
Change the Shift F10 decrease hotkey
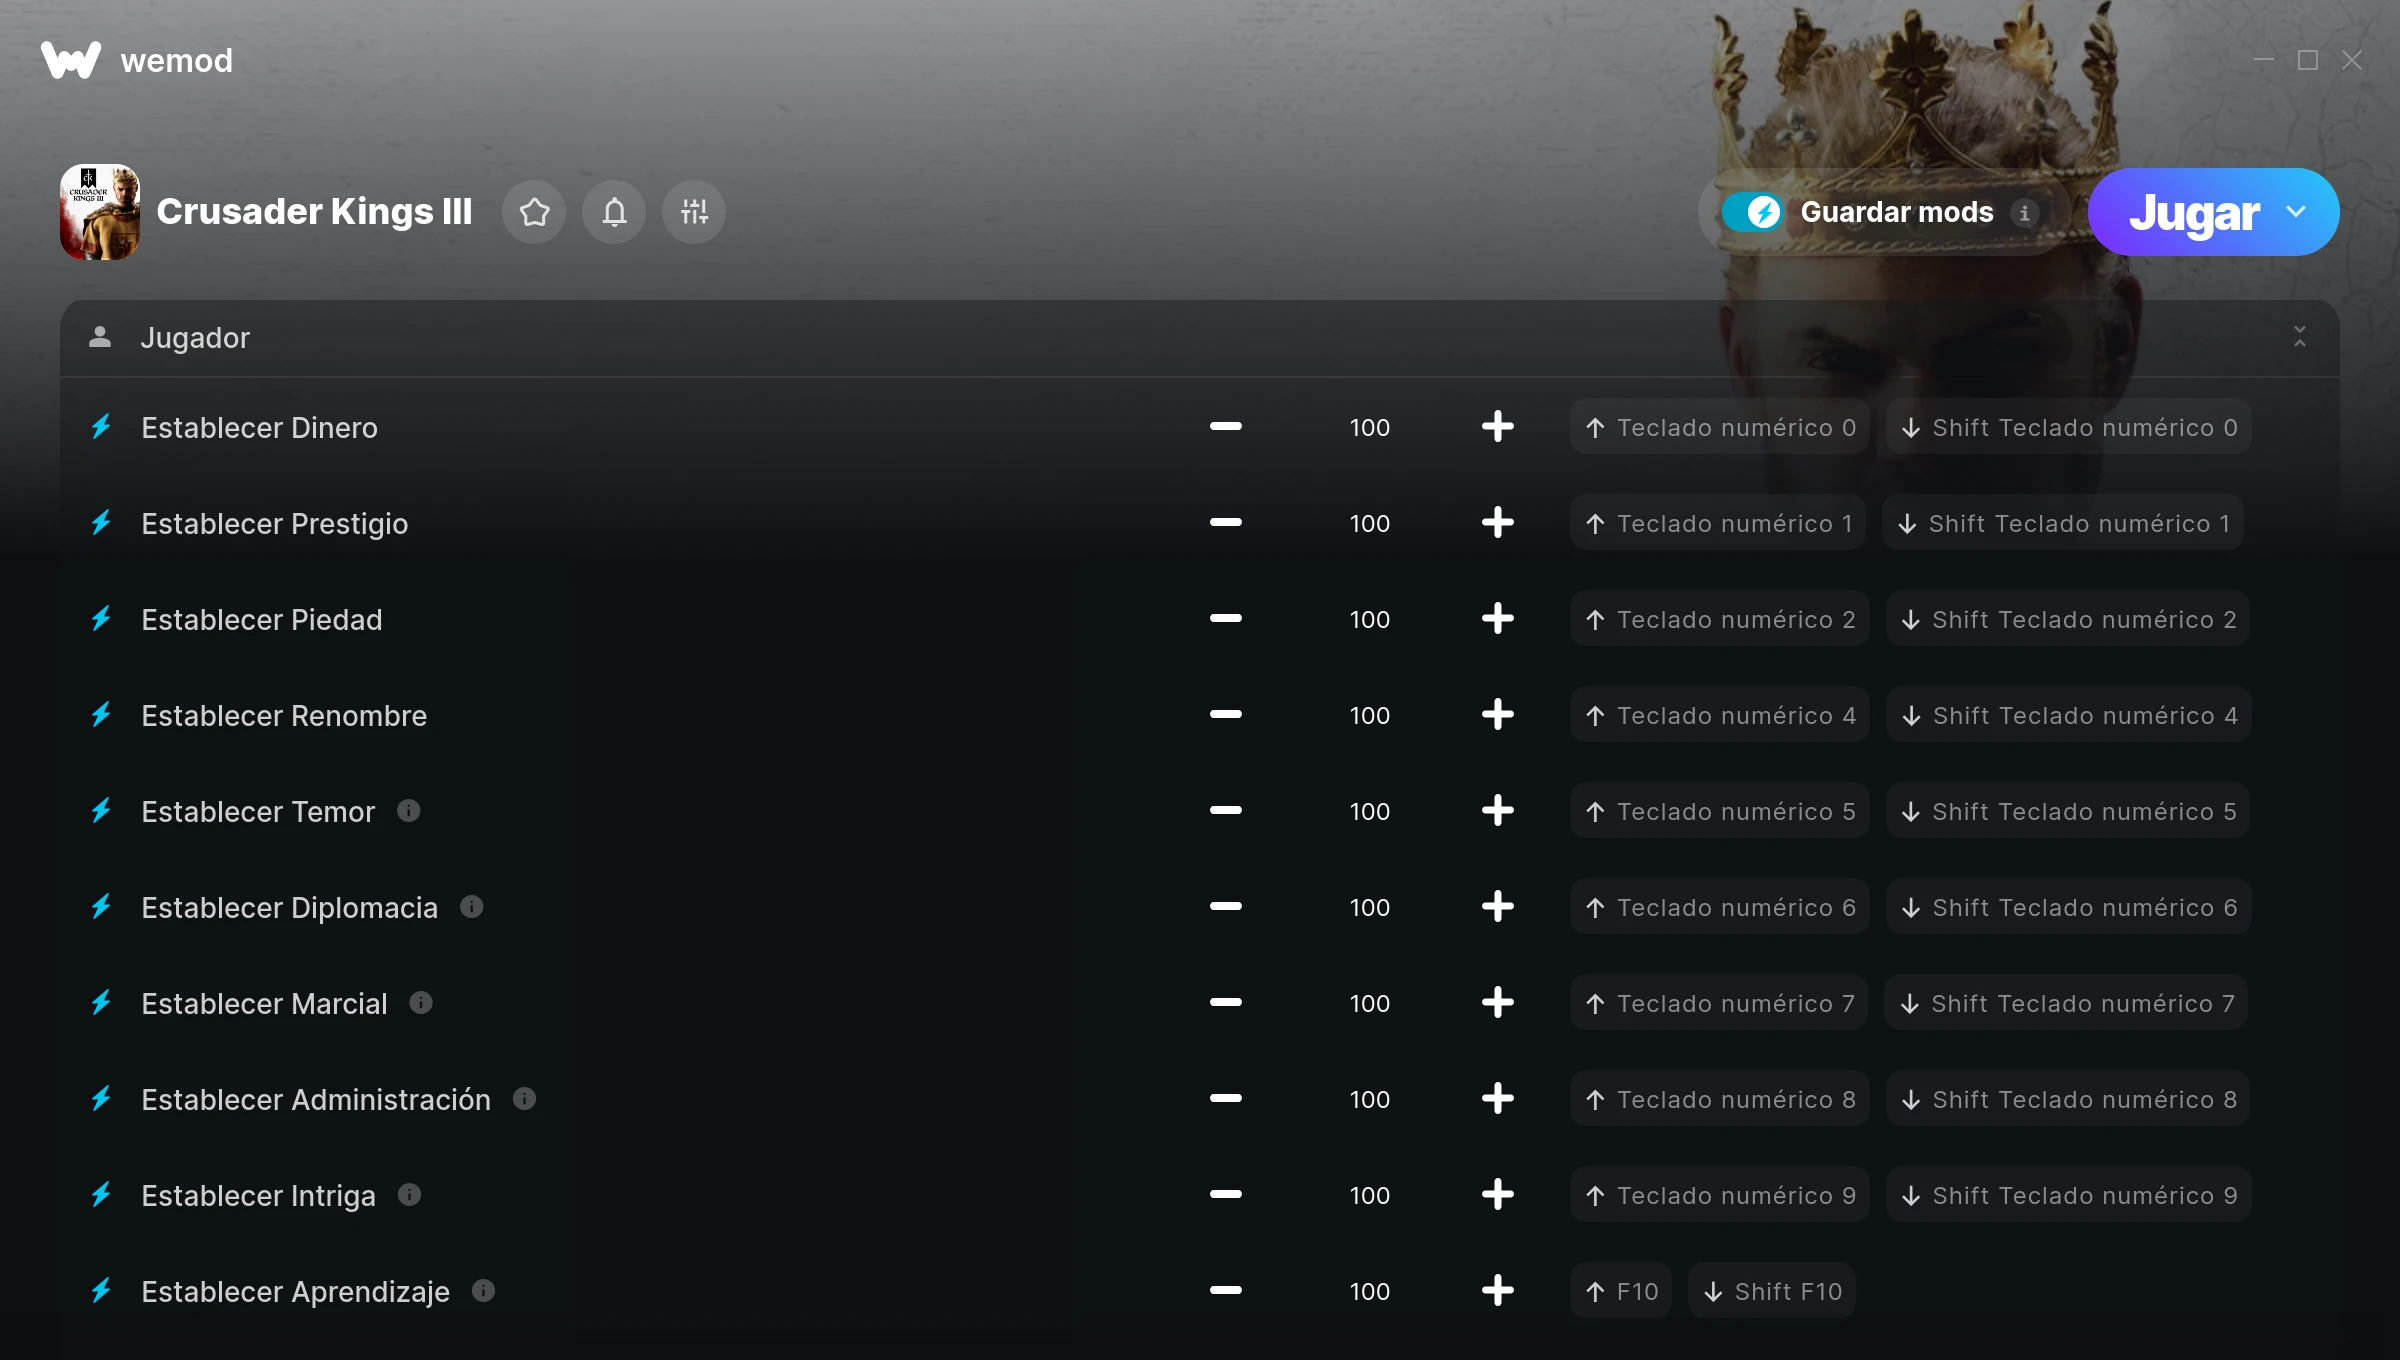tap(1772, 1291)
